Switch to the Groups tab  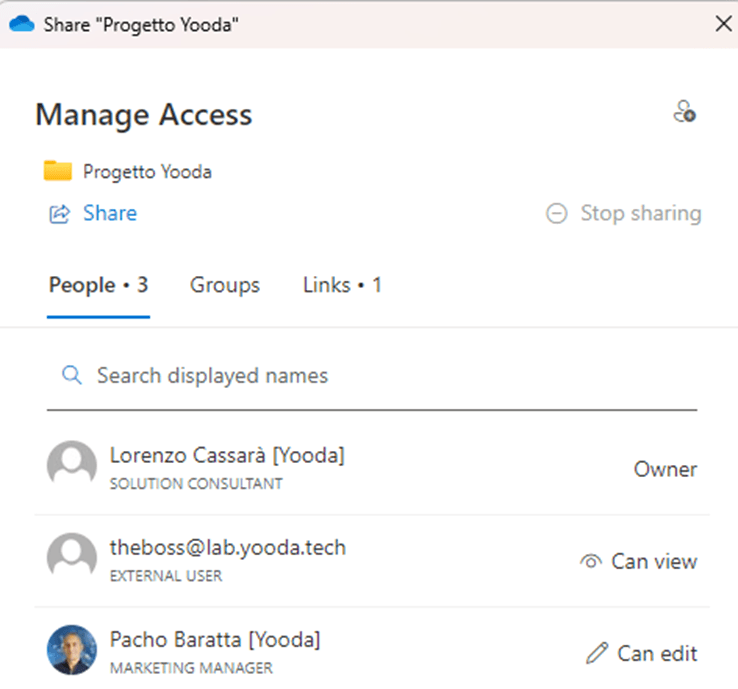click(225, 285)
